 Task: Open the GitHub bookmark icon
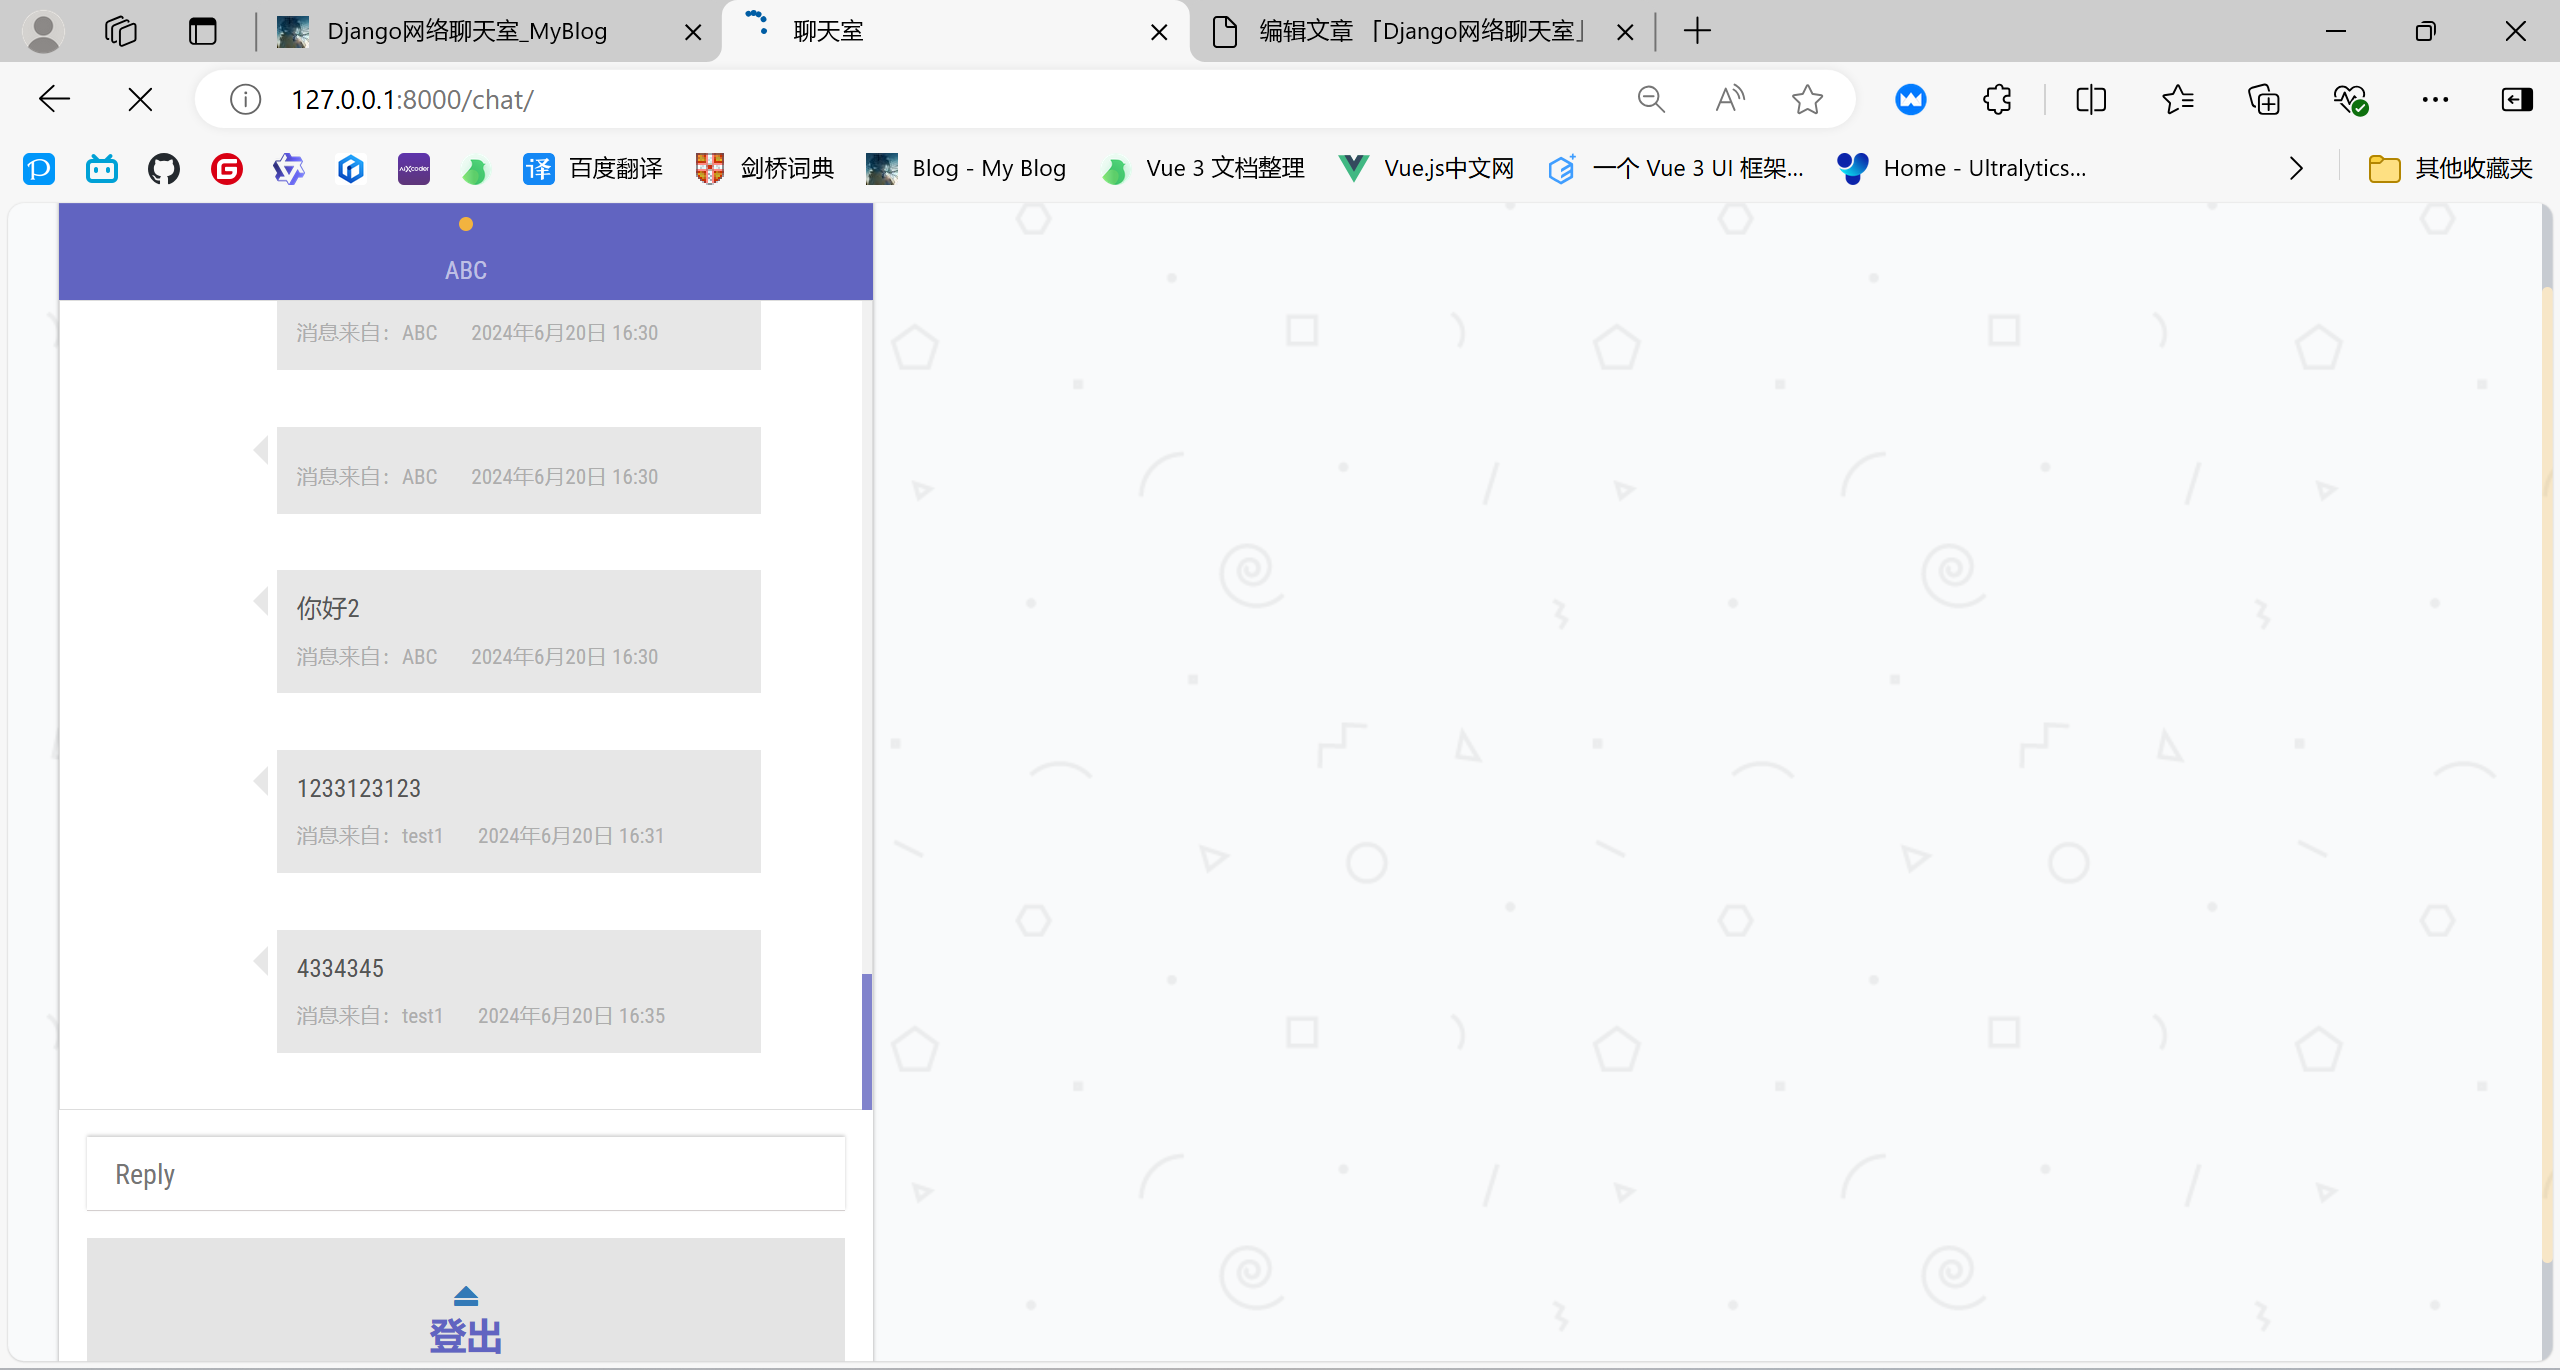coord(164,168)
